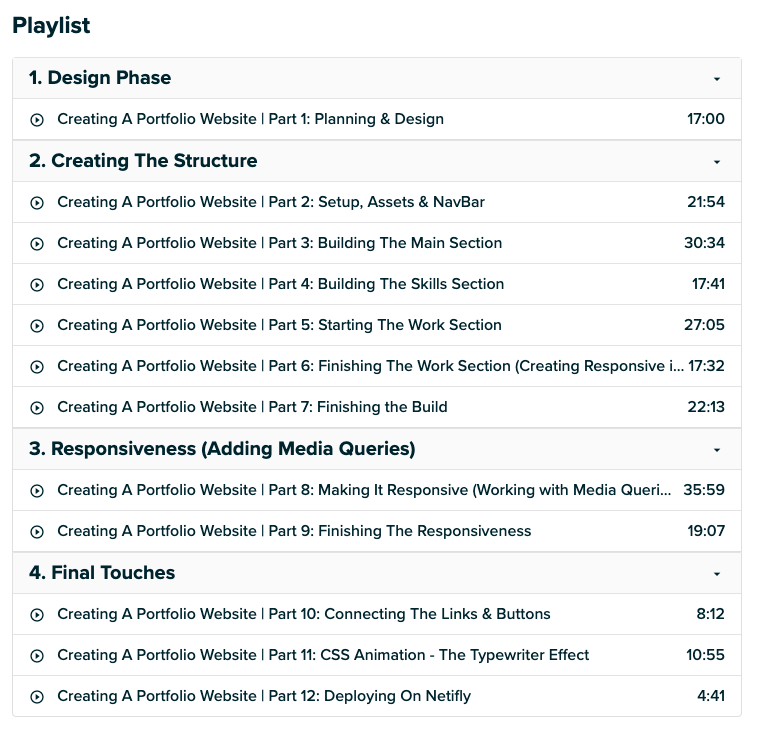Click play icon beside Part 3: Building The Main Section
Viewport: 759px width, 737px height.
[37, 244]
